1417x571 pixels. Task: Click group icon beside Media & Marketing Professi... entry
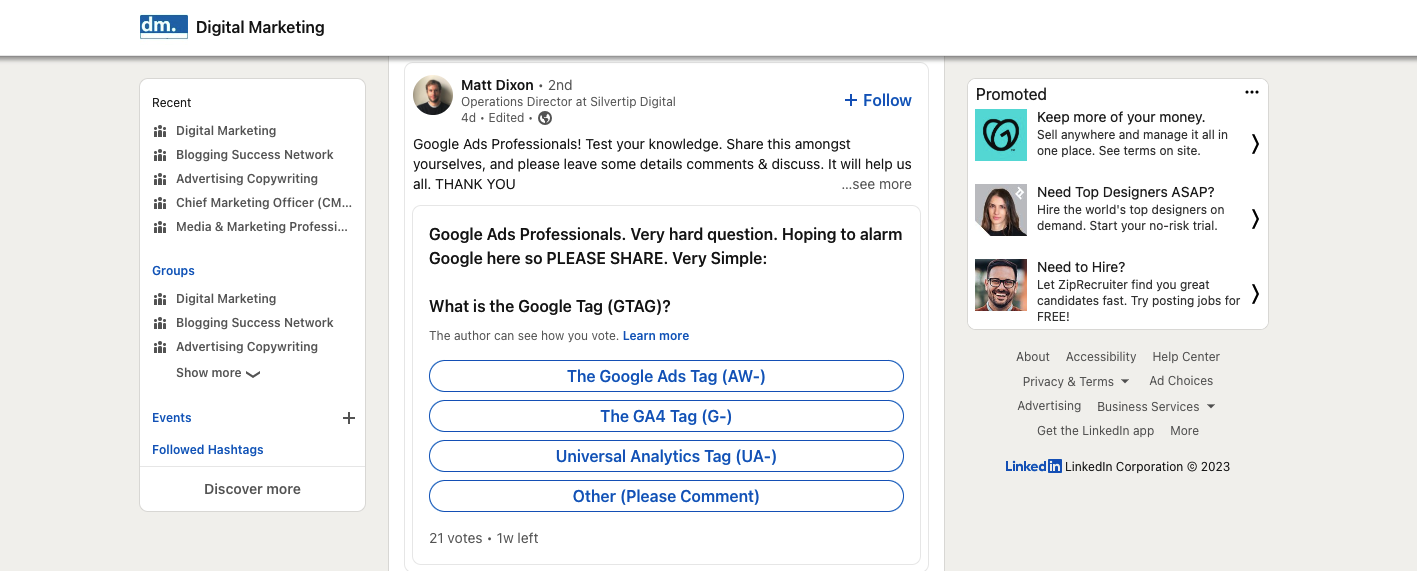coord(159,227)
